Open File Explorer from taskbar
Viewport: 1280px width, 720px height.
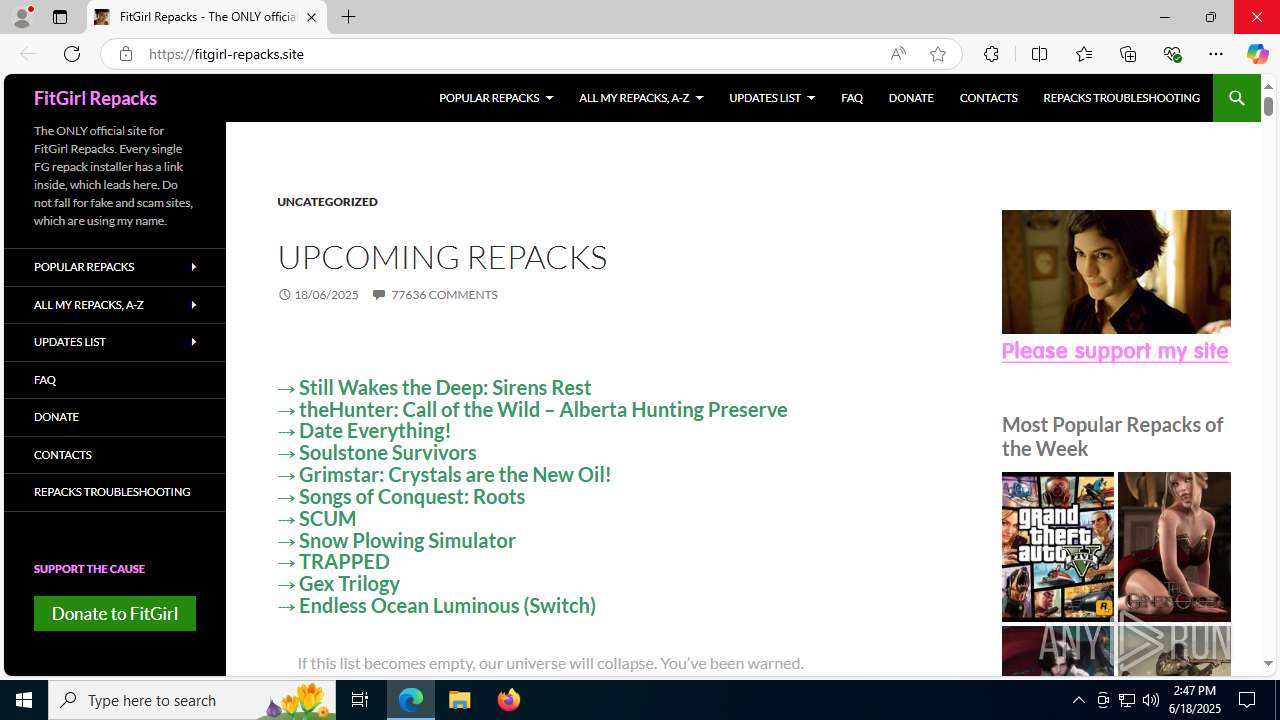click(x=460, y=700)
